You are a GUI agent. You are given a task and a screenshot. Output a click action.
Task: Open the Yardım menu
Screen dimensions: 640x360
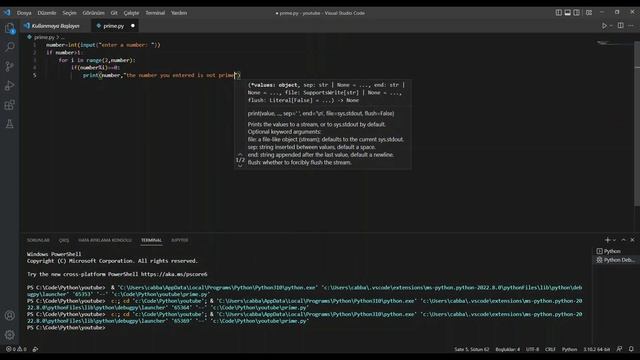(179, 13)
